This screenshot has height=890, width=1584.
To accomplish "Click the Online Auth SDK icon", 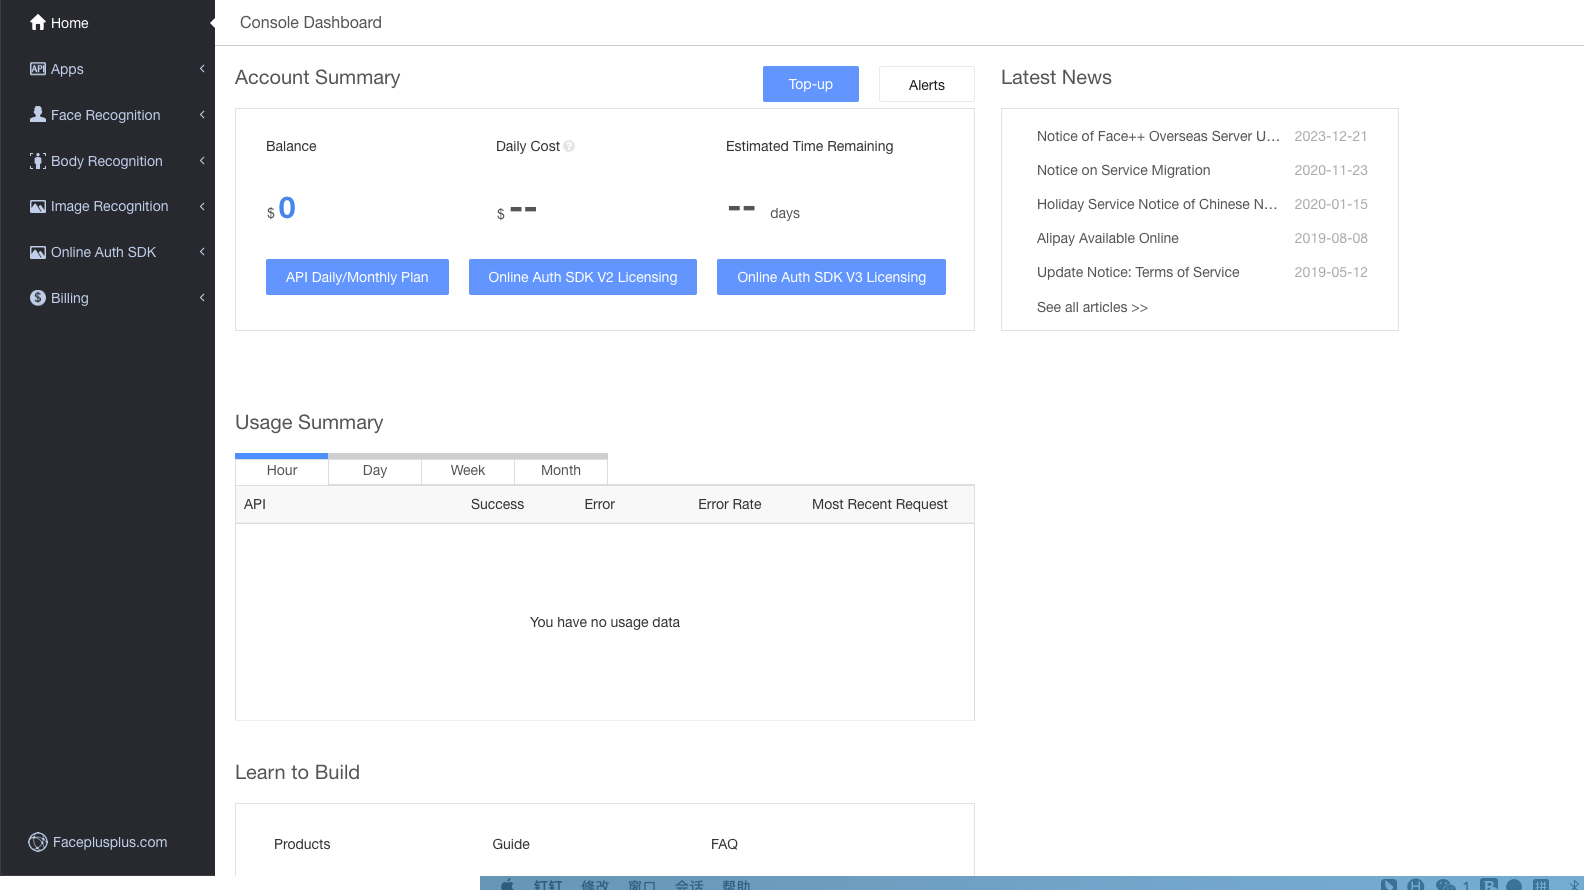I will [38, 252].
